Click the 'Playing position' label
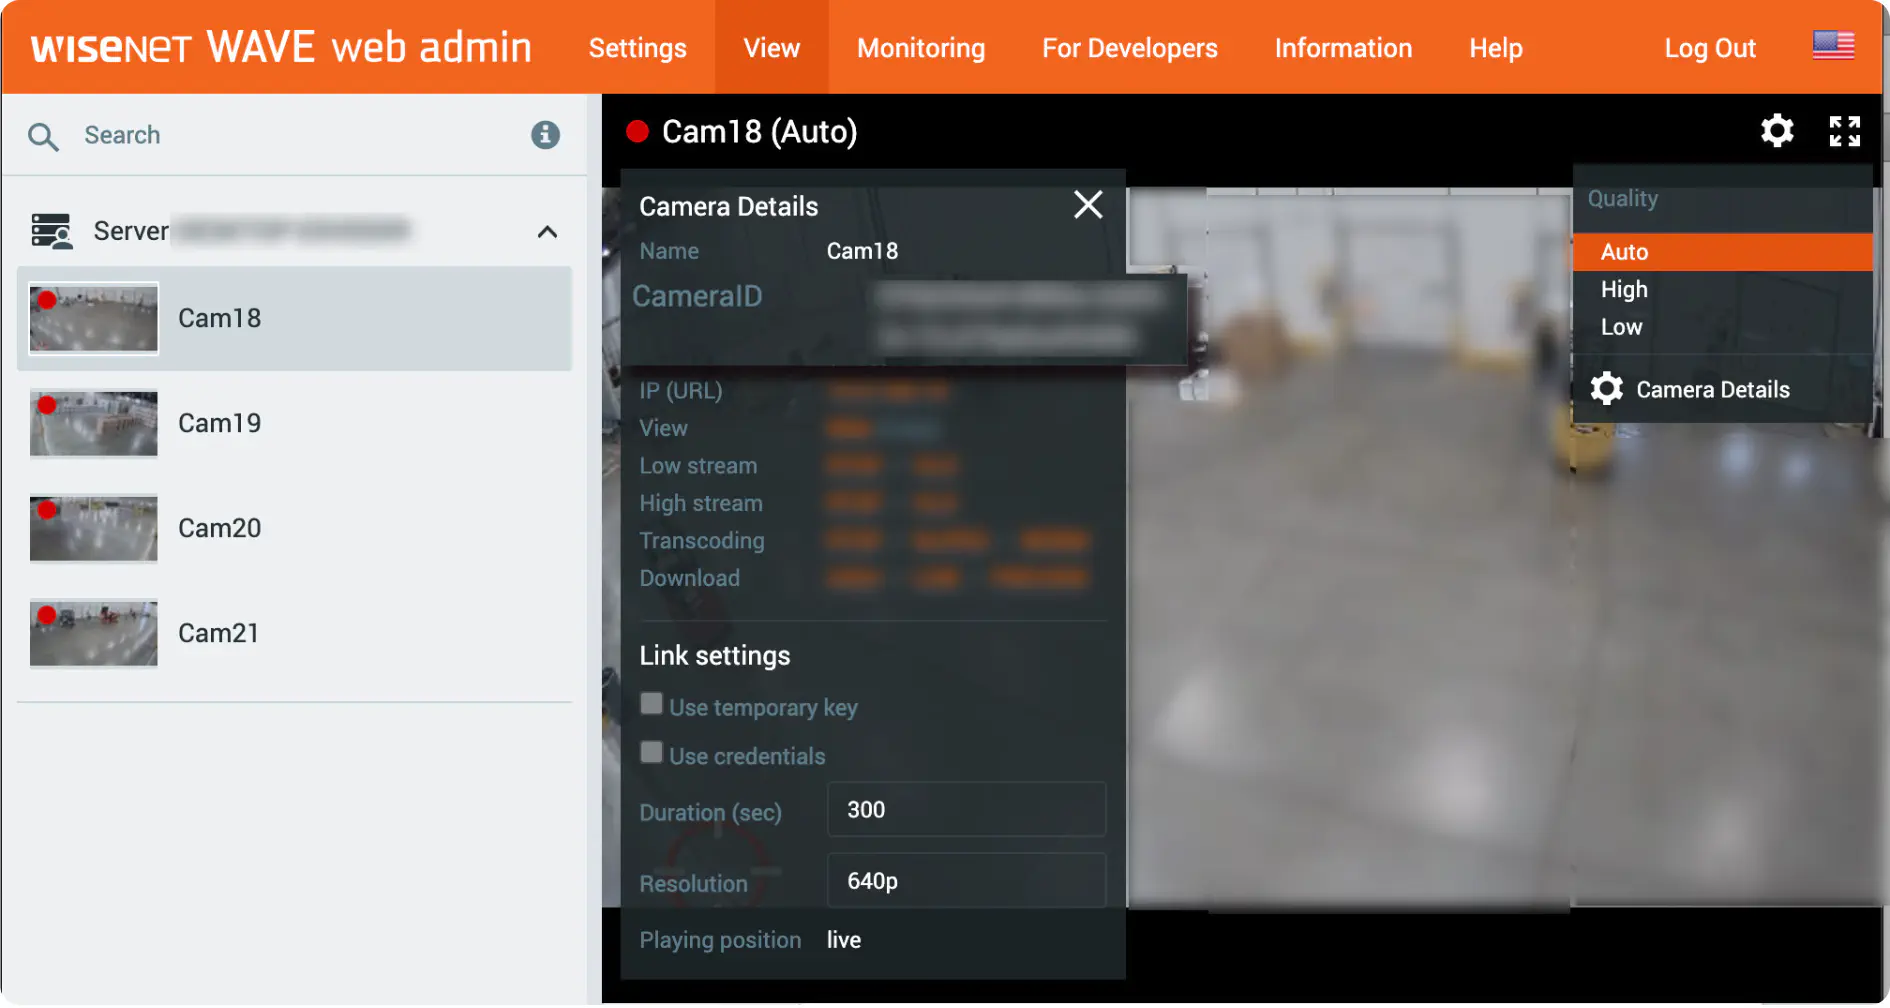The image size is (1890, 1008). [720, 940]
